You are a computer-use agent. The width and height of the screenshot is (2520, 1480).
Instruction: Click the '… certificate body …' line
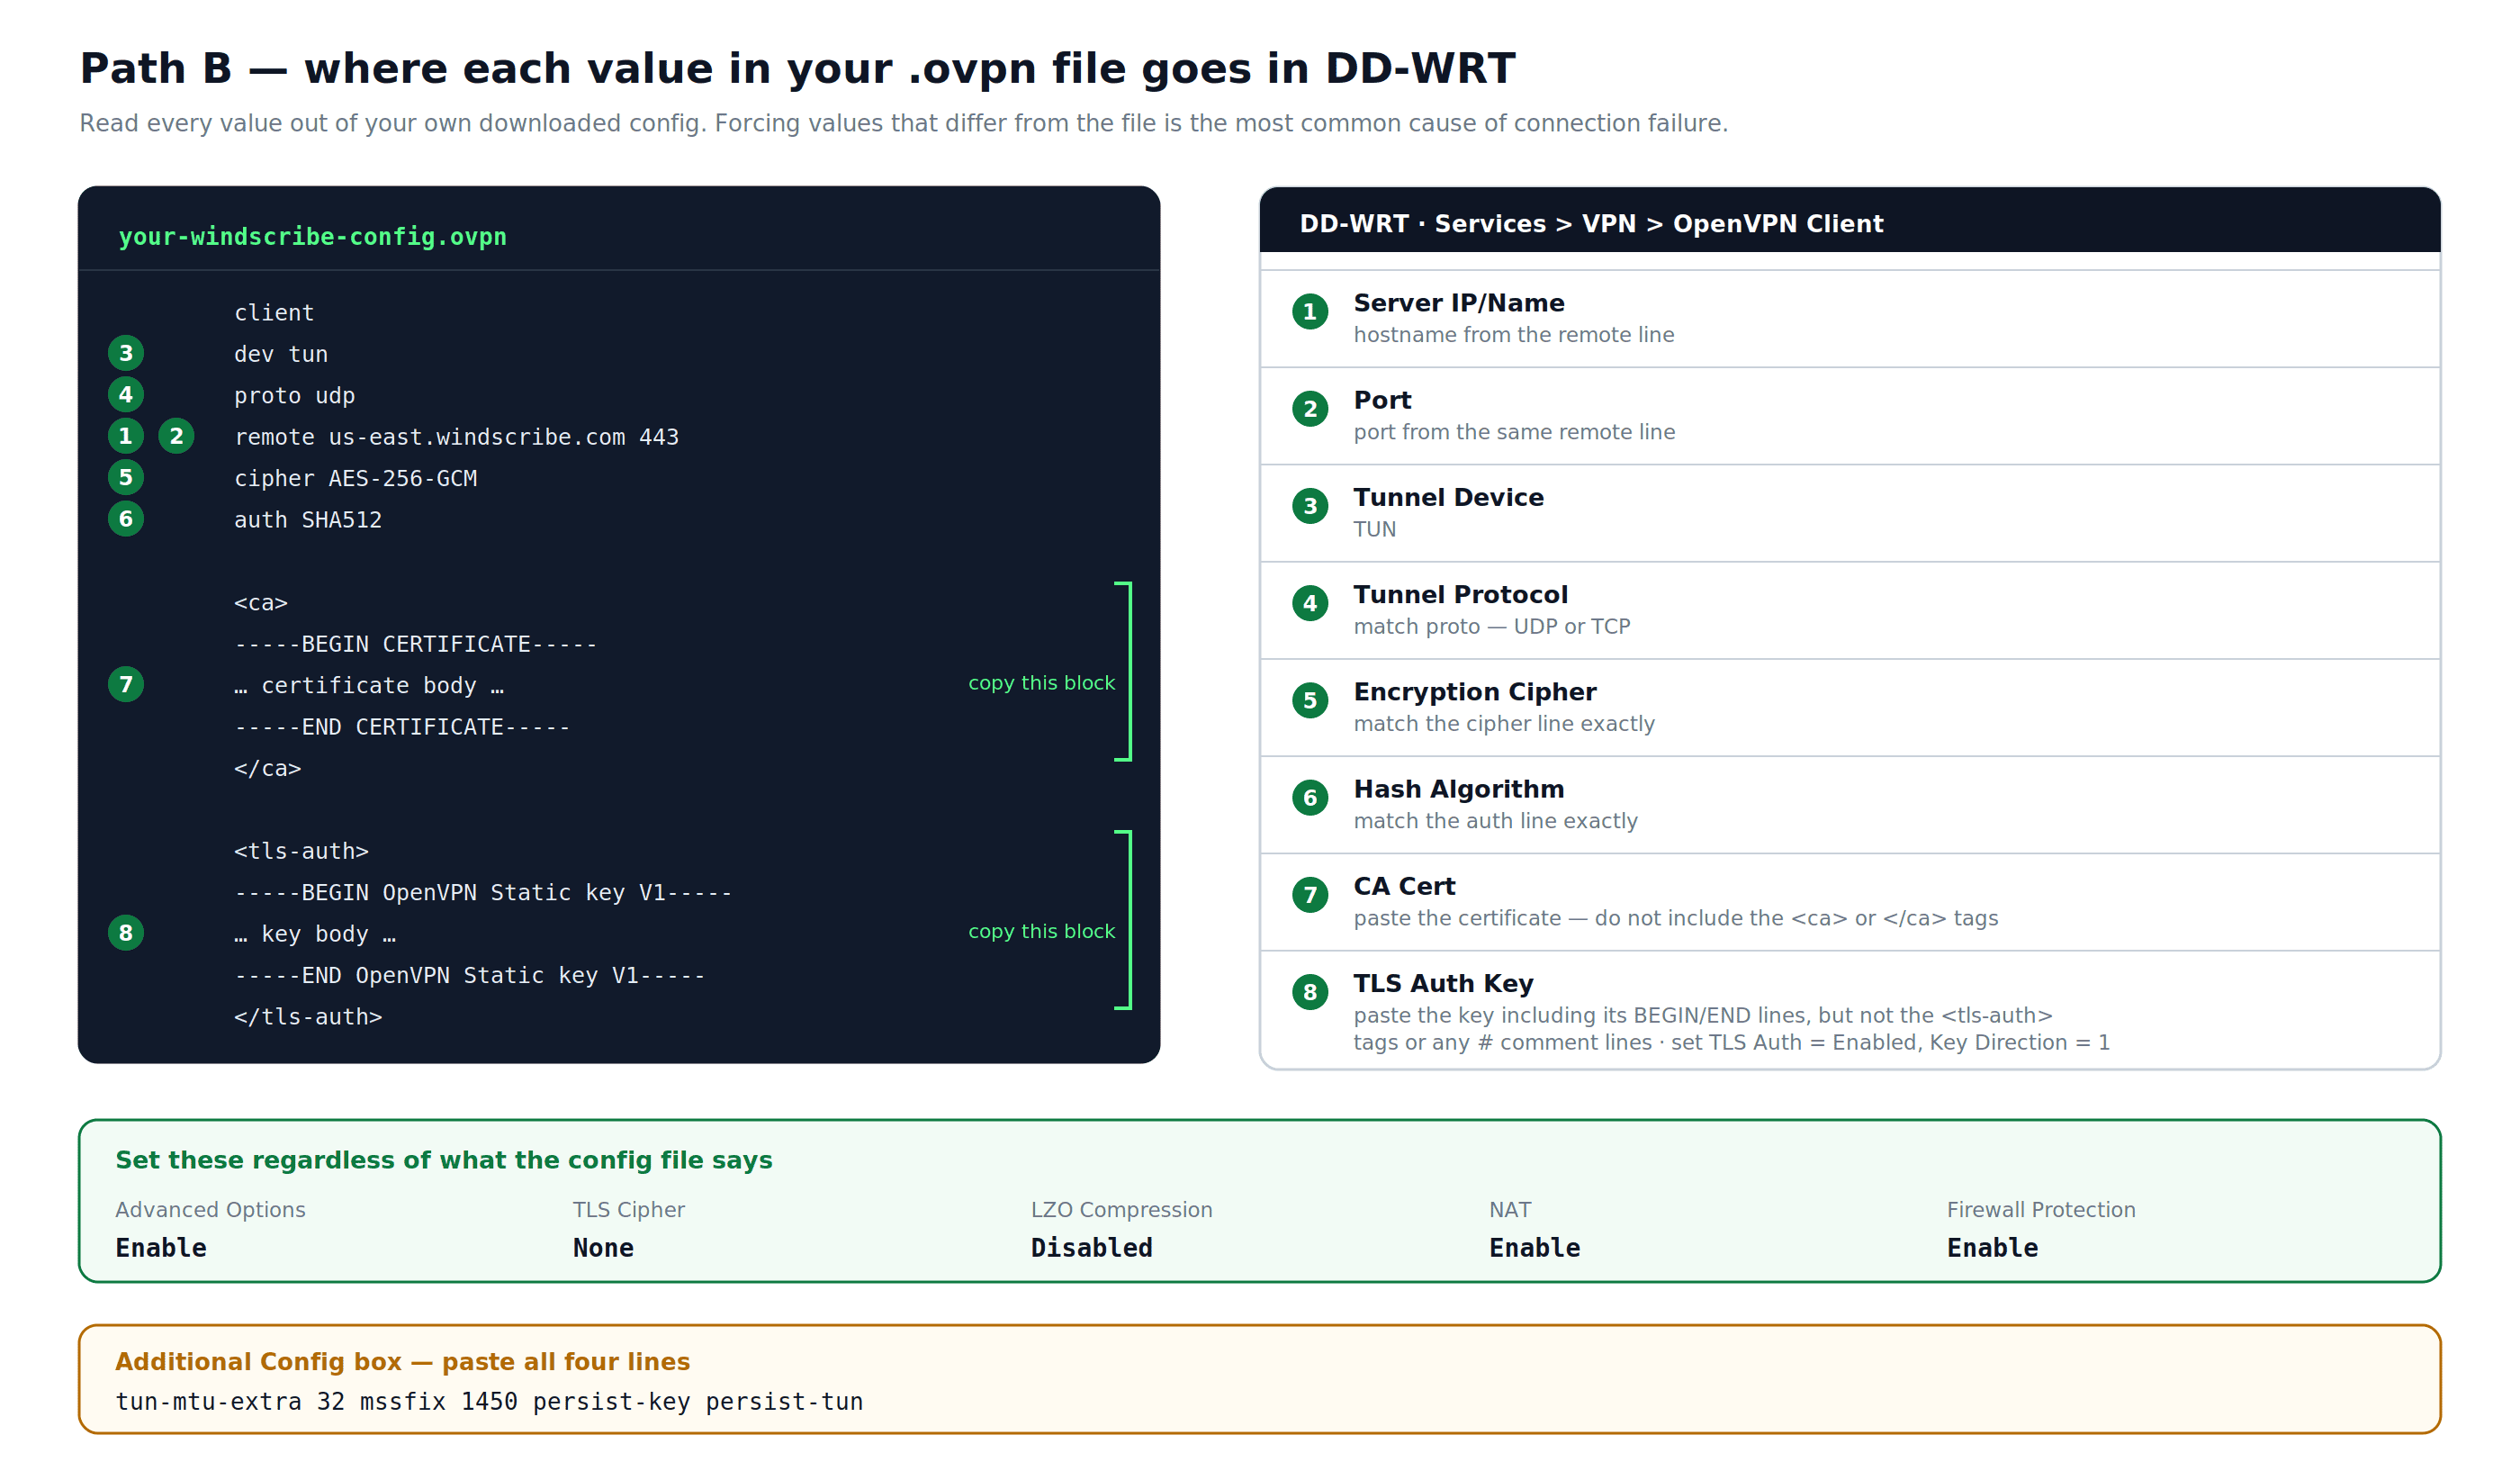click(369, 686)
